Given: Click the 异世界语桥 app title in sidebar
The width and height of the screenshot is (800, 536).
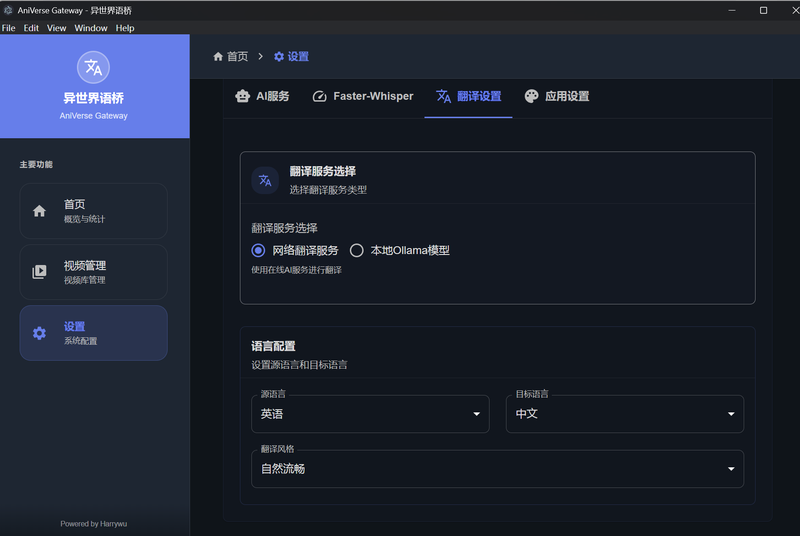Looking at the screenshot, I should pyautogui.click(x=93, y=98).
